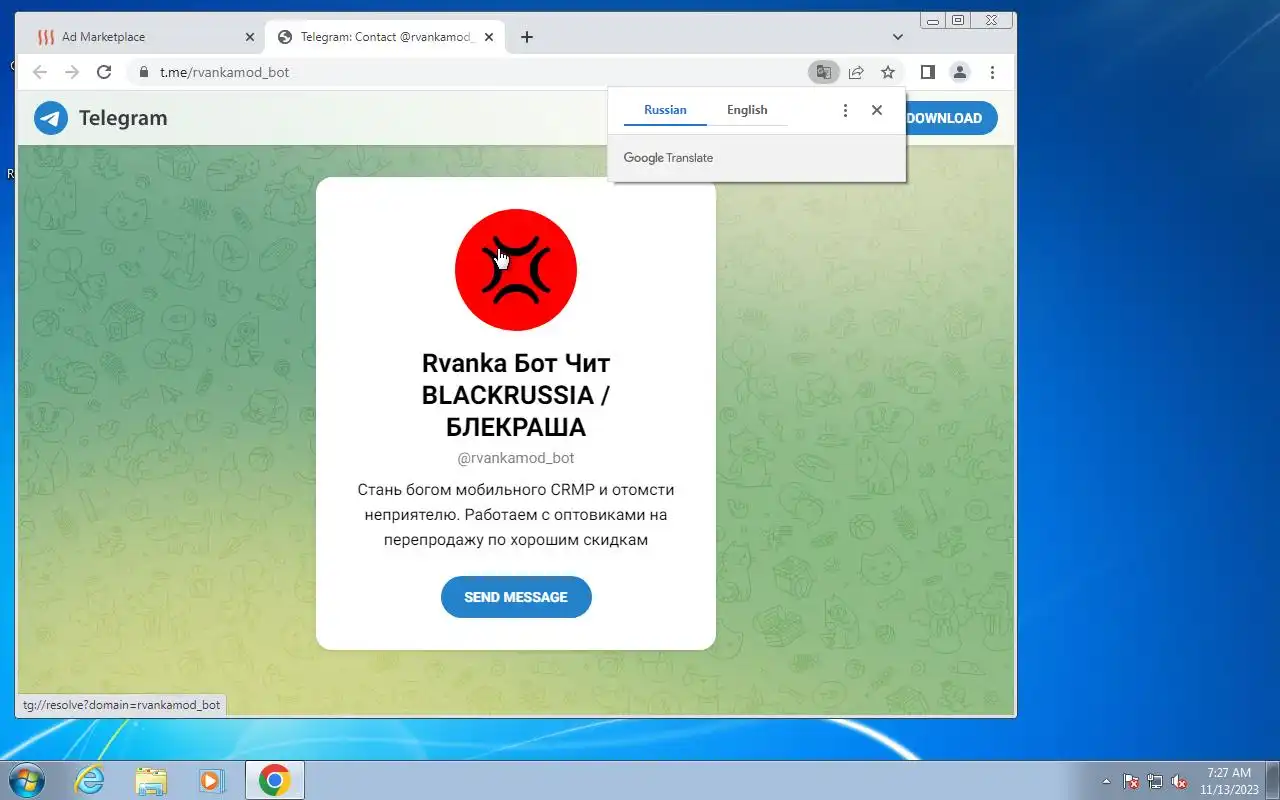Click the network tray icon
The image size is (1280, 800).
pos(1155,781)
